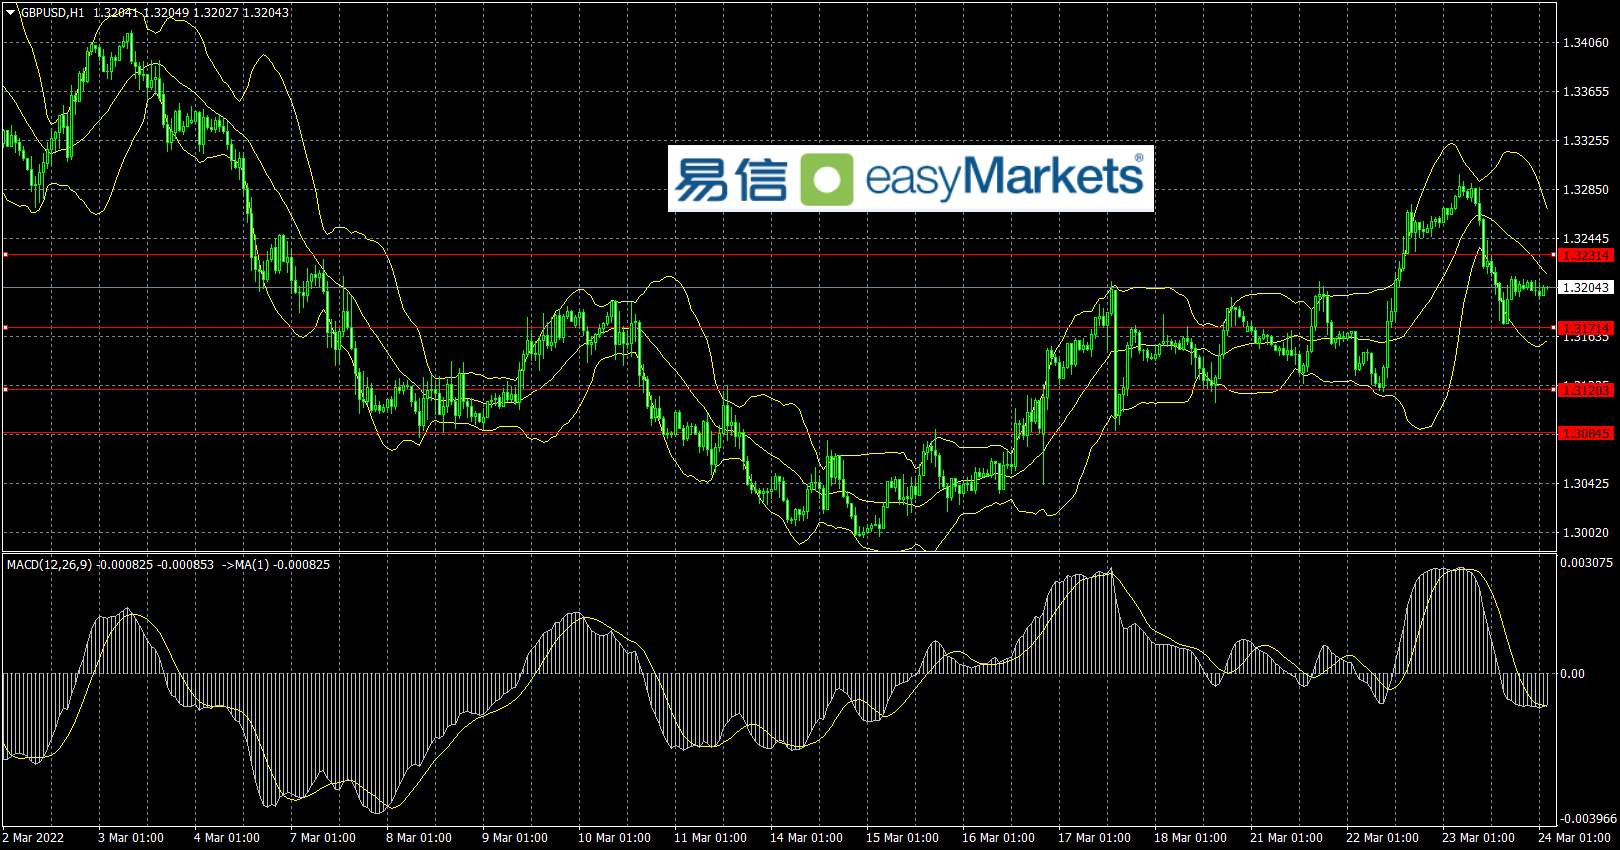Click the 1.30425 price scale value
Image resolution: width=1620 pixels, height=850 pixels.
pos(1586,484)
